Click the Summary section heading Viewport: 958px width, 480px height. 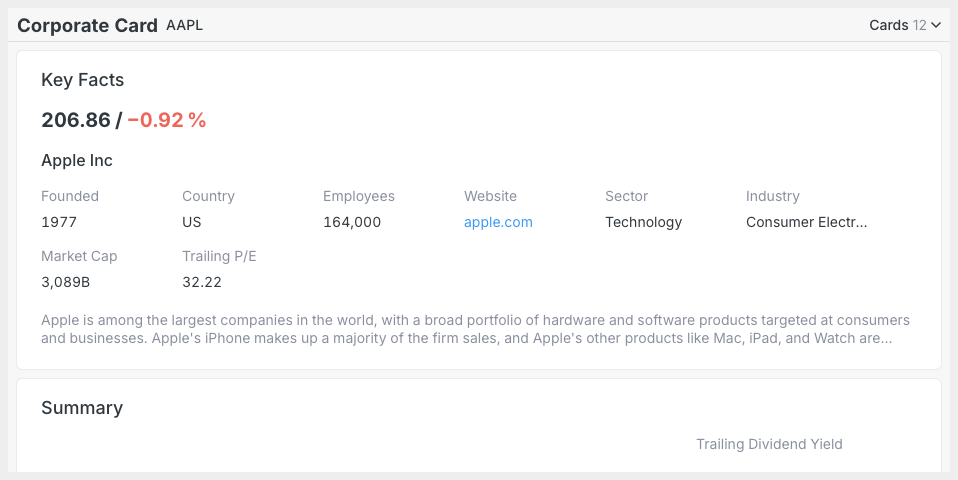point(82,408)
